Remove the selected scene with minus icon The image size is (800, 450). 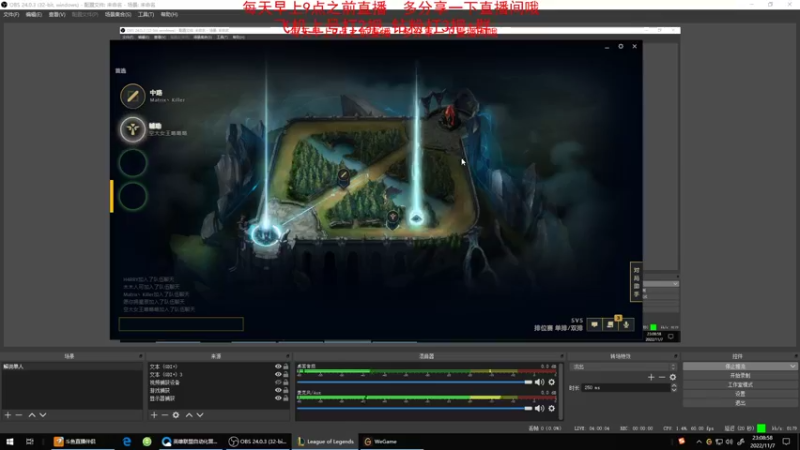click(19, 415)
